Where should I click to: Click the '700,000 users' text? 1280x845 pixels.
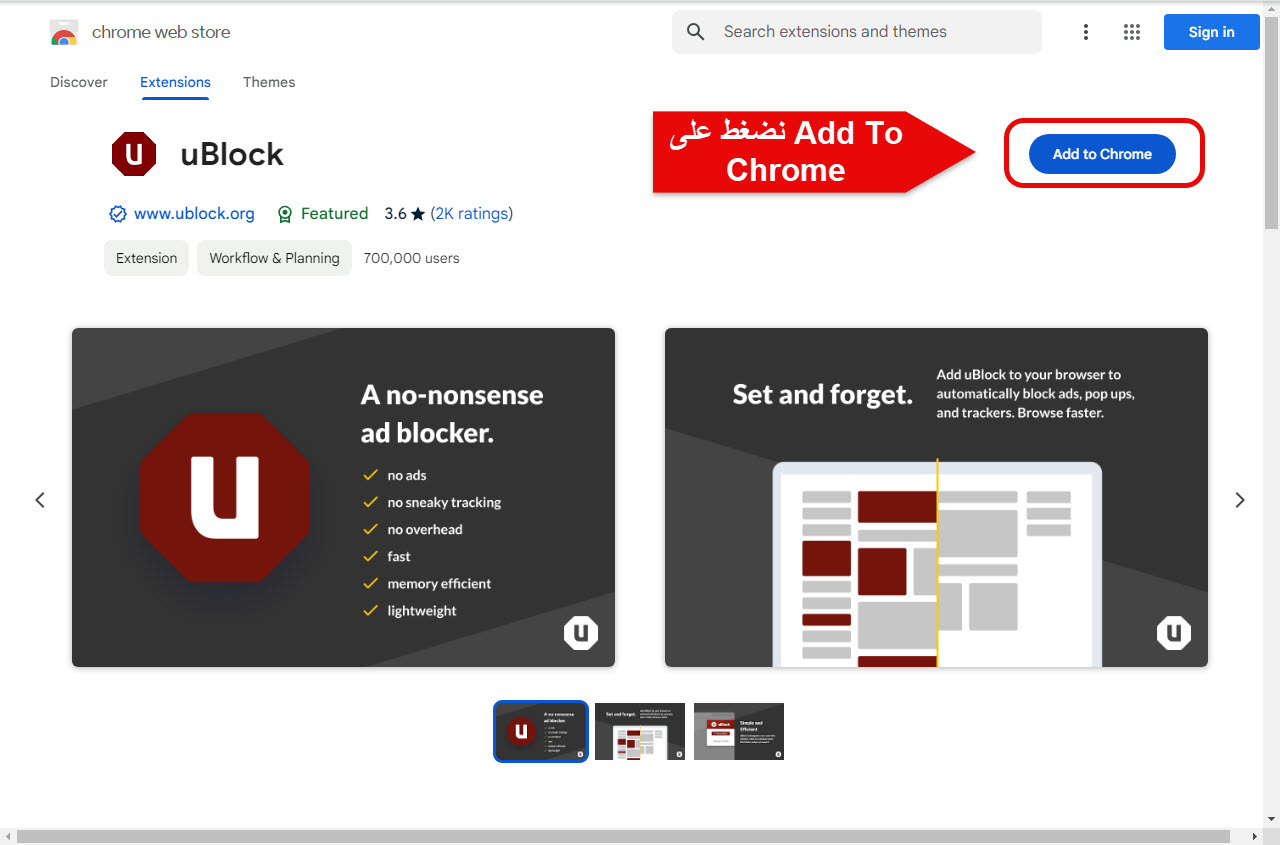point(412,258)
